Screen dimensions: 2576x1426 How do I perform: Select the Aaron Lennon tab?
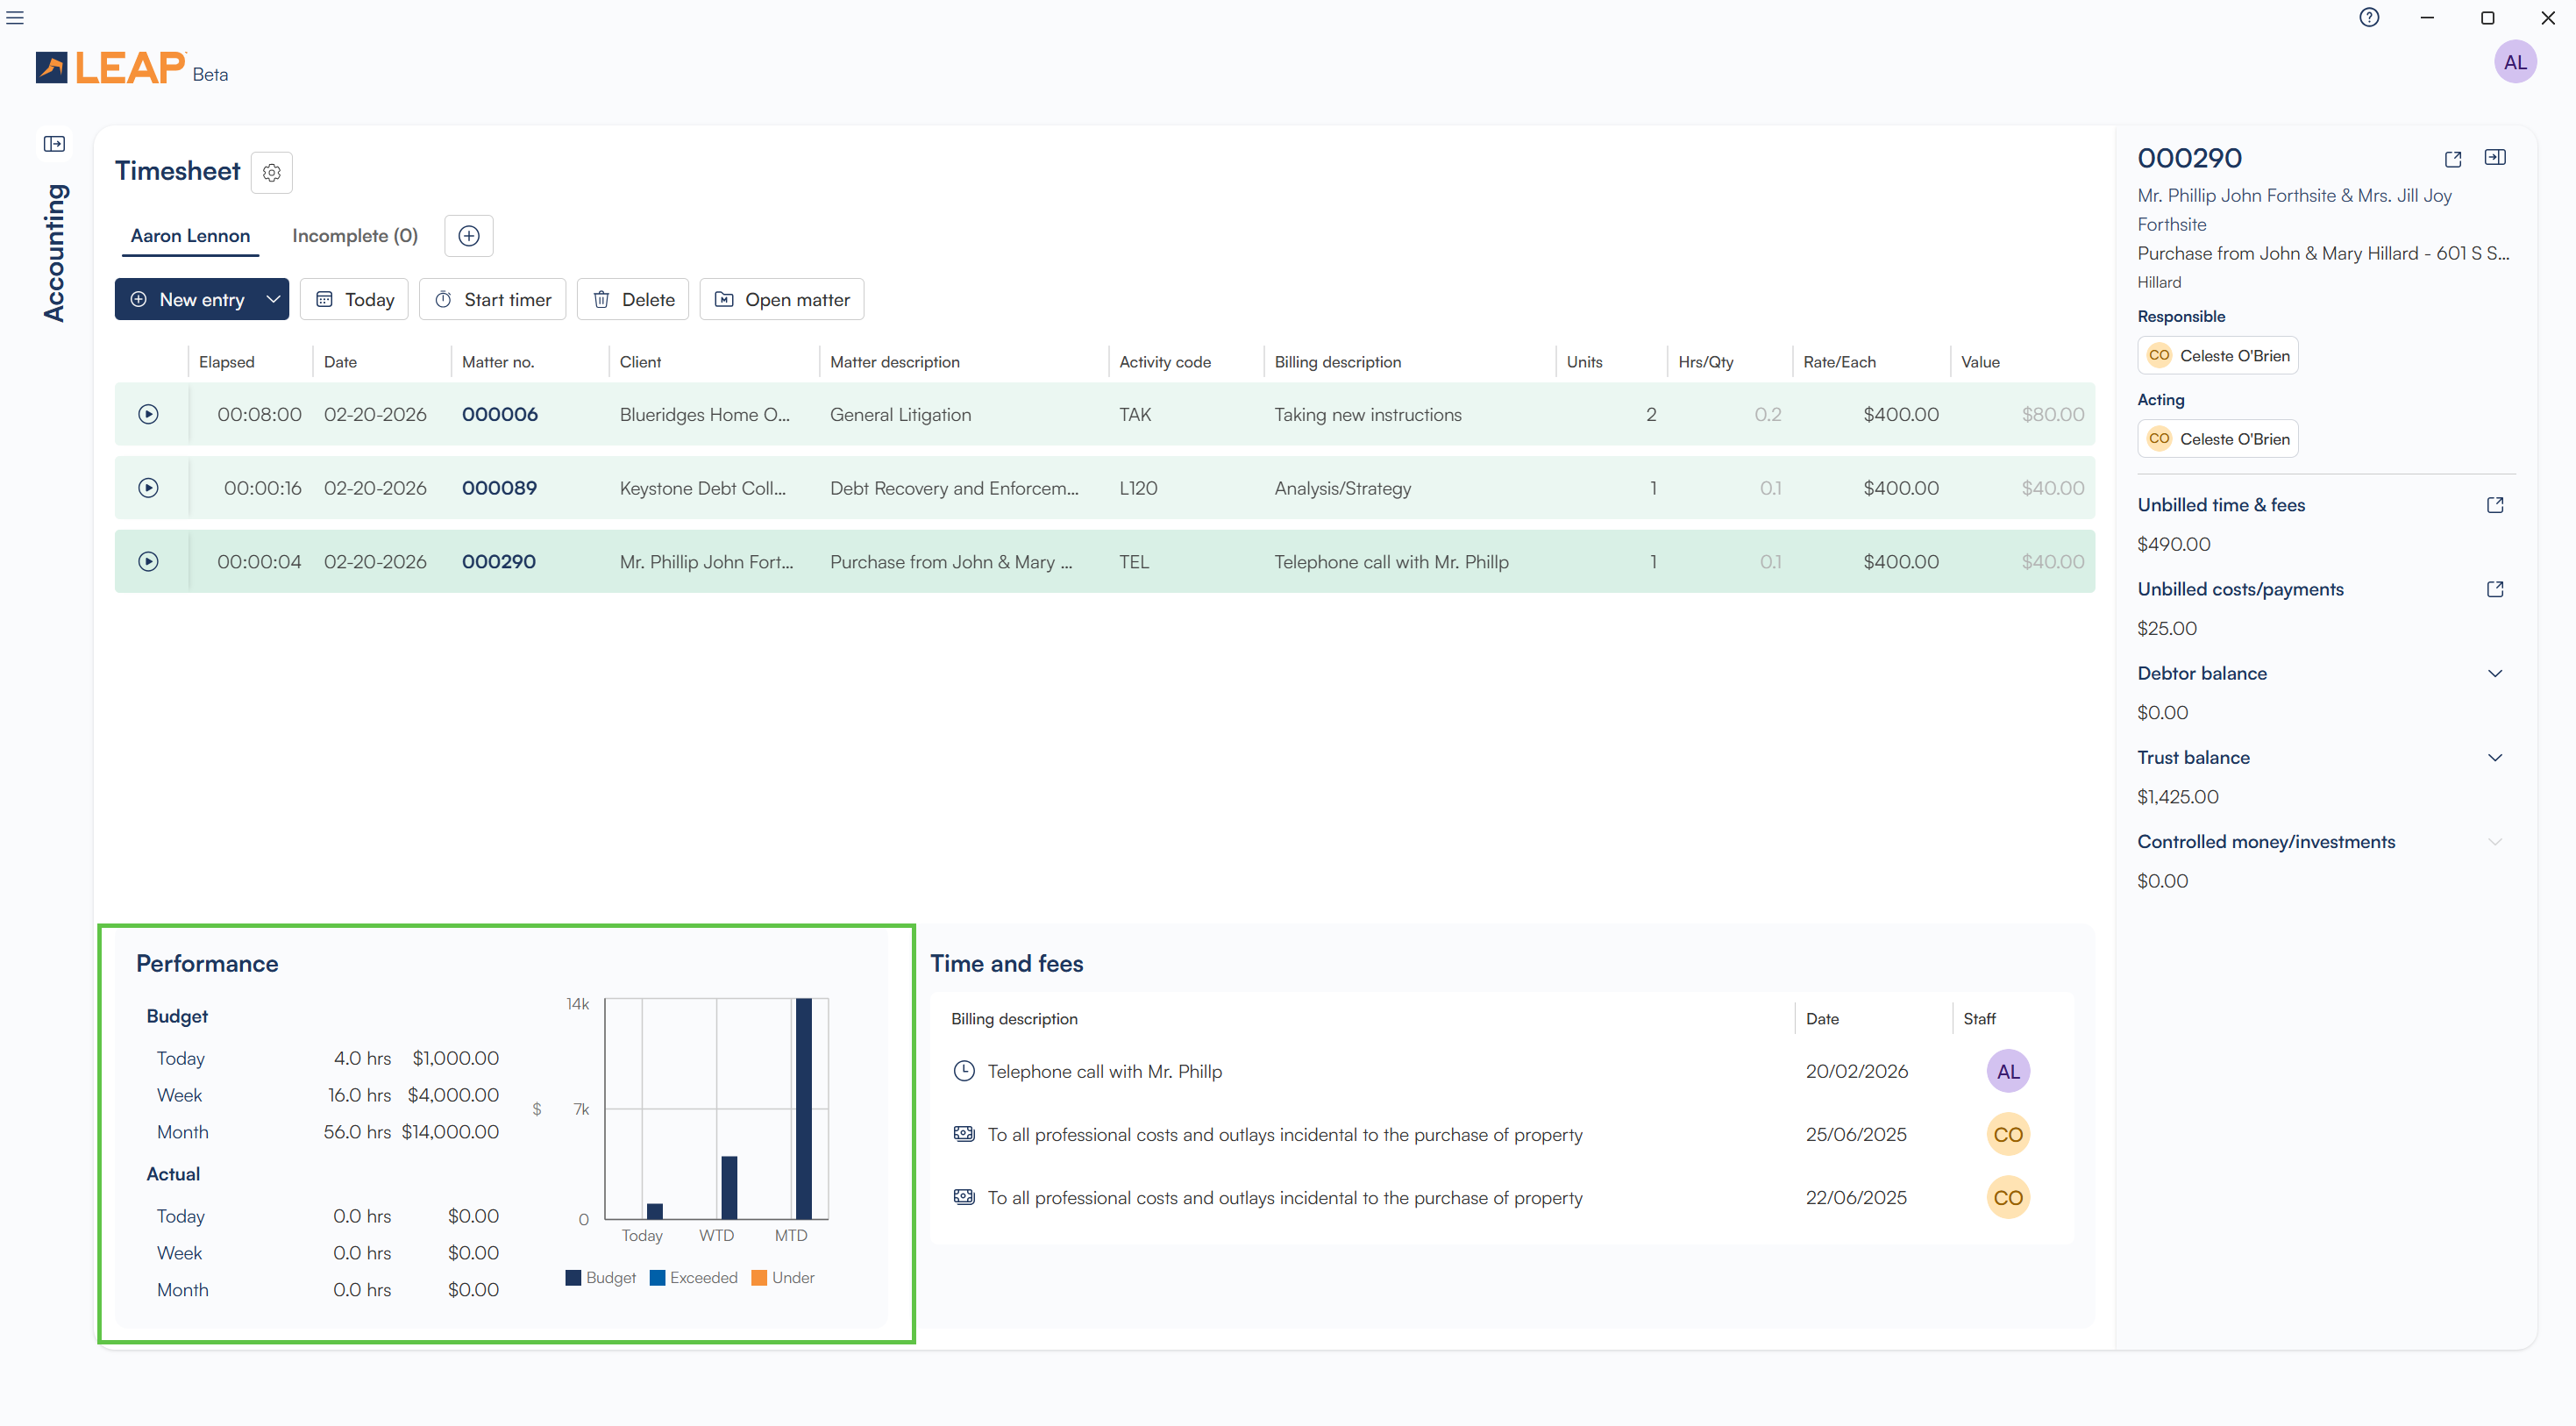click(190, 236)
